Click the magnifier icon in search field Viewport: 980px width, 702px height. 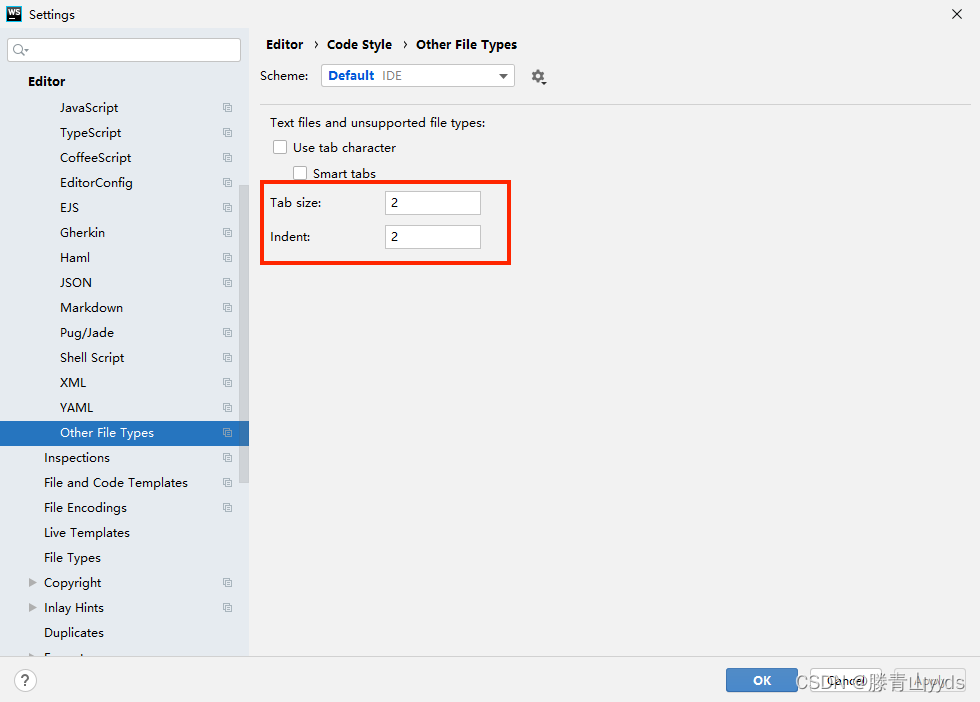pyautogui.click(x=18, y=49)
